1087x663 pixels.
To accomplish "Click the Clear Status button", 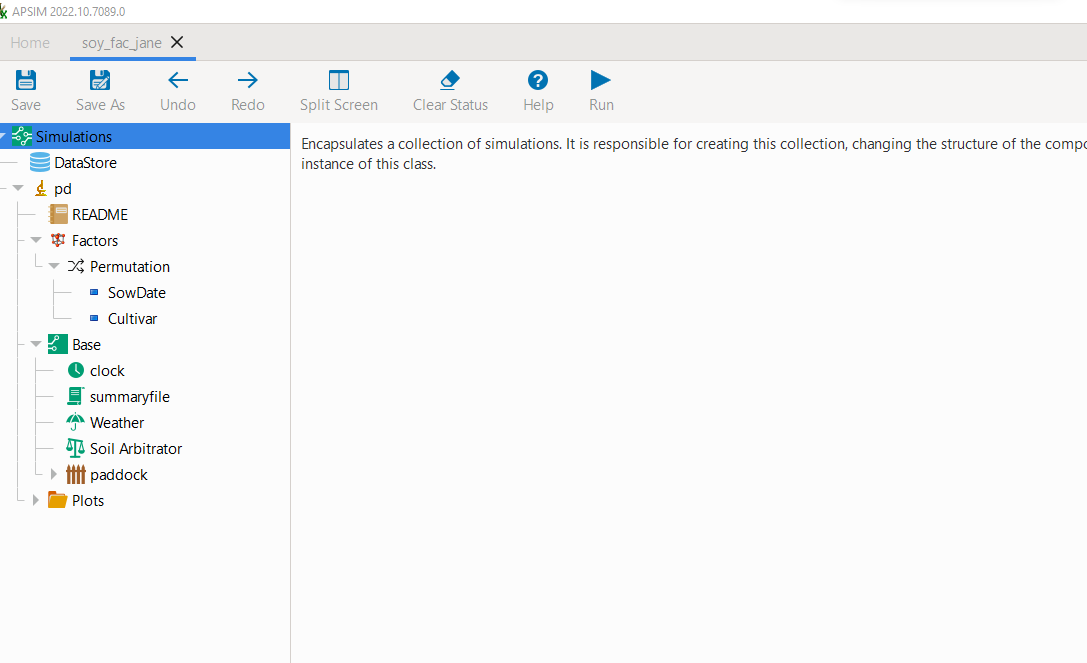I will [449, 90].
